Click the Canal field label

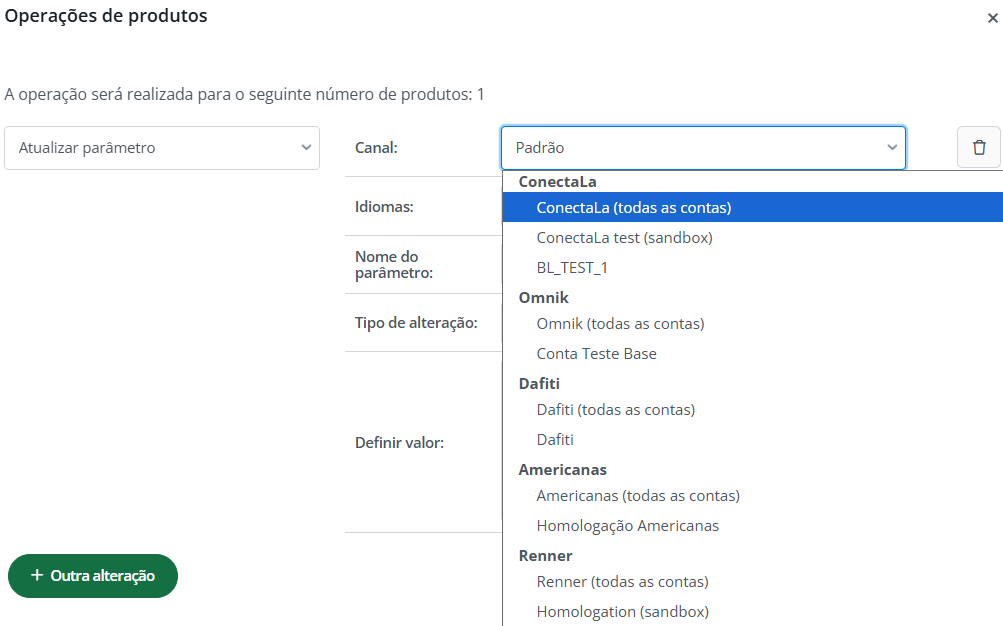point(376,148)
